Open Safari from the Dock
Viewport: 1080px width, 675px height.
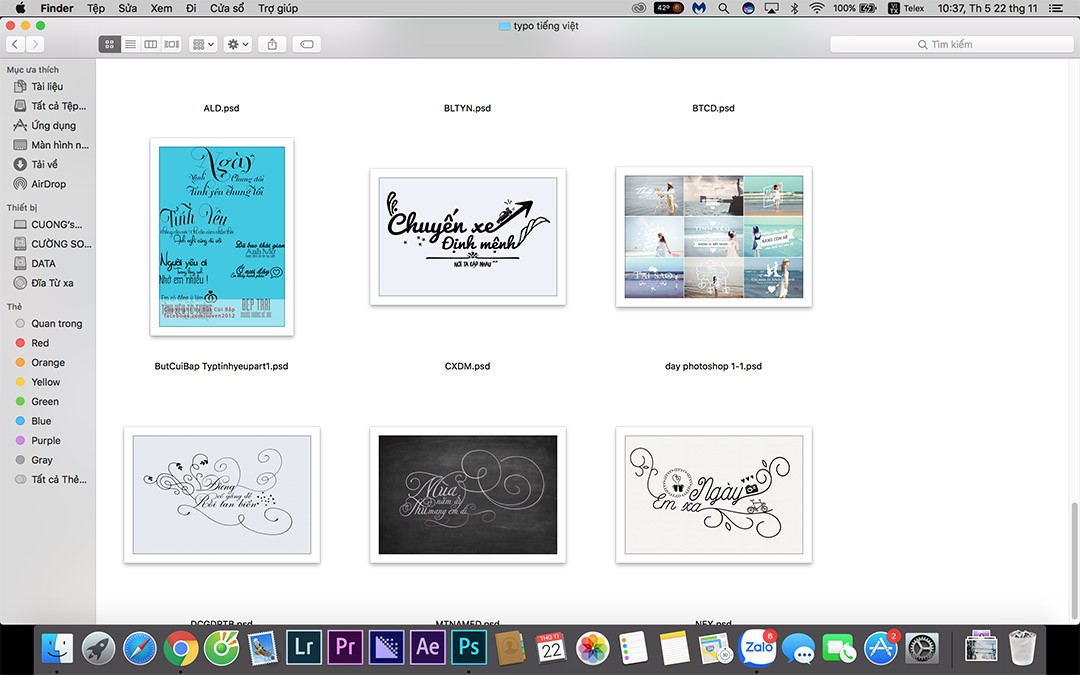click(x=140, y=647)
